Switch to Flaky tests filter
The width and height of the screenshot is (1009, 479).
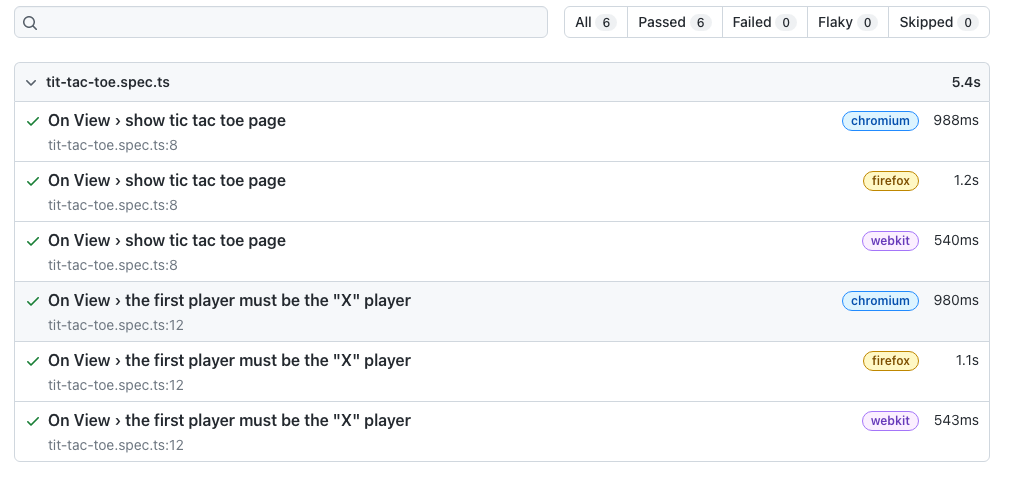pos(847,23)
